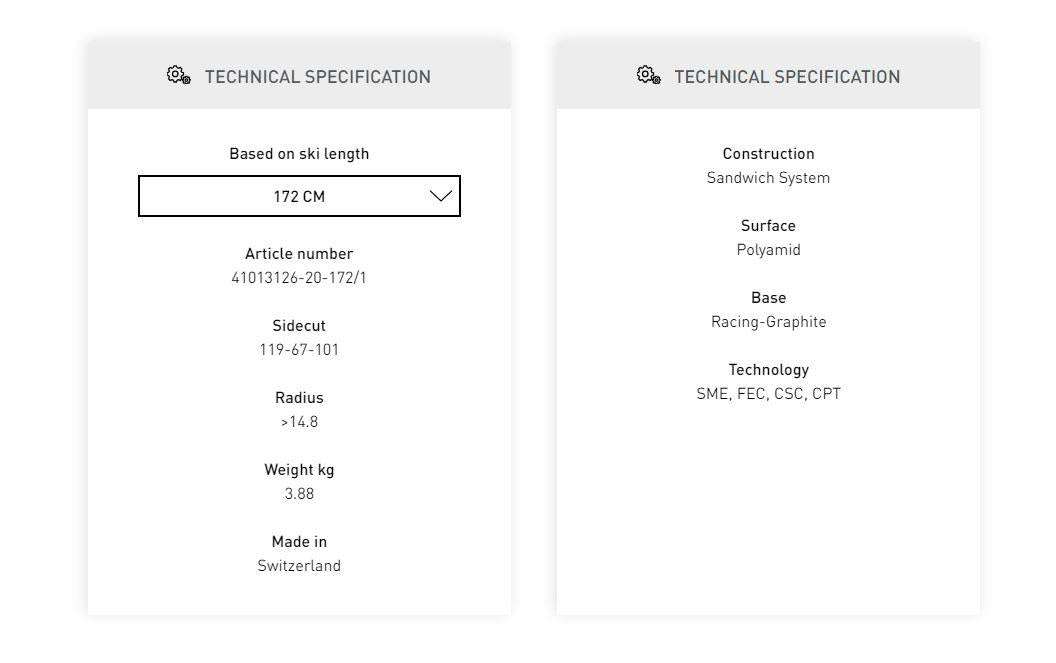
Task: Click the sidecut value 119-67-101
Action: (x=299, y=350)
